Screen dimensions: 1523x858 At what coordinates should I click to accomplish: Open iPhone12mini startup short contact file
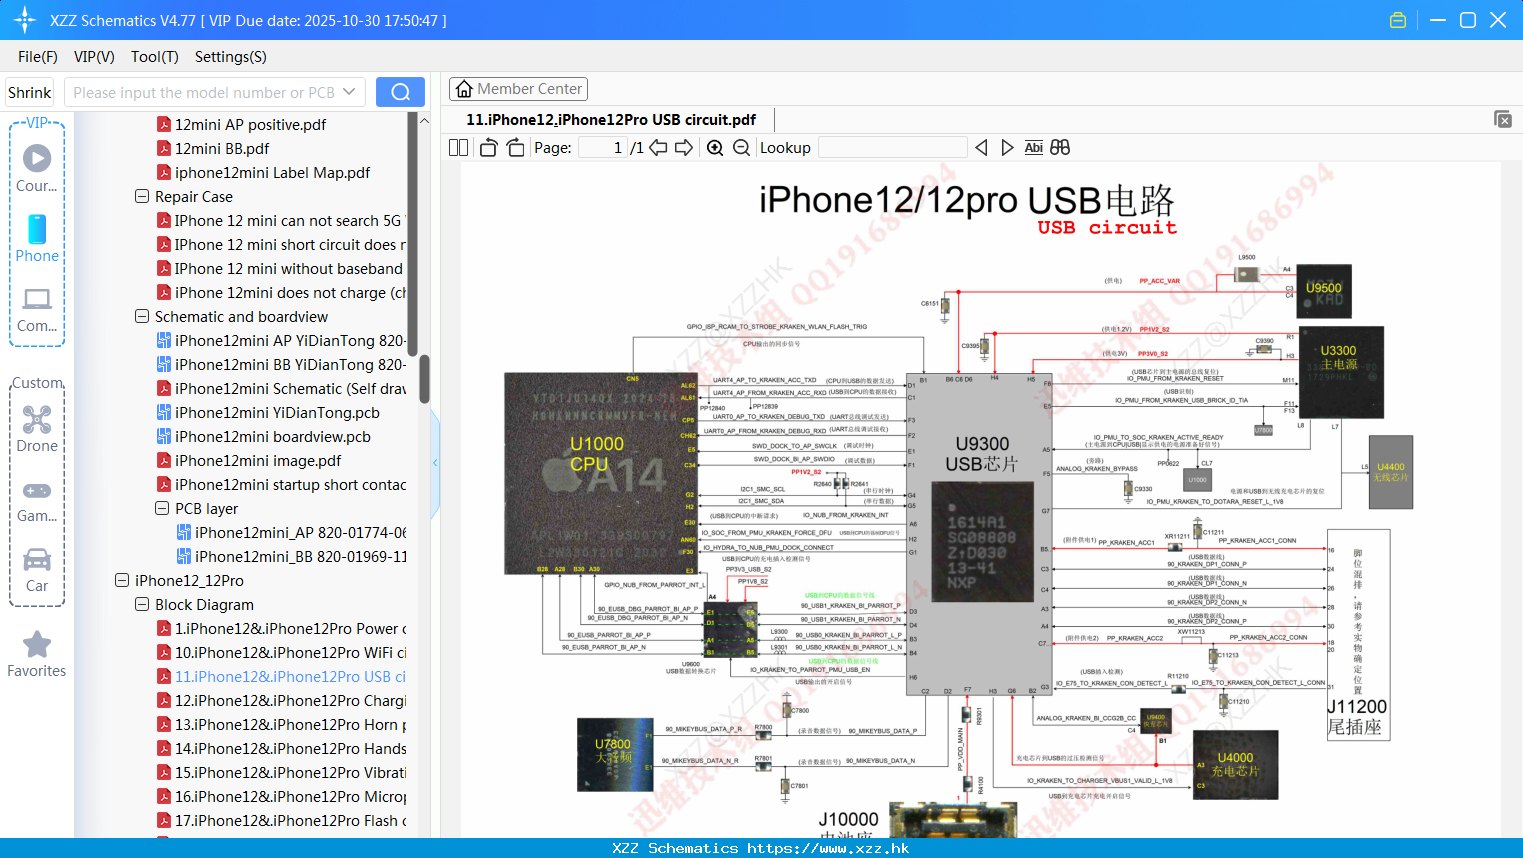pos(281,485)
